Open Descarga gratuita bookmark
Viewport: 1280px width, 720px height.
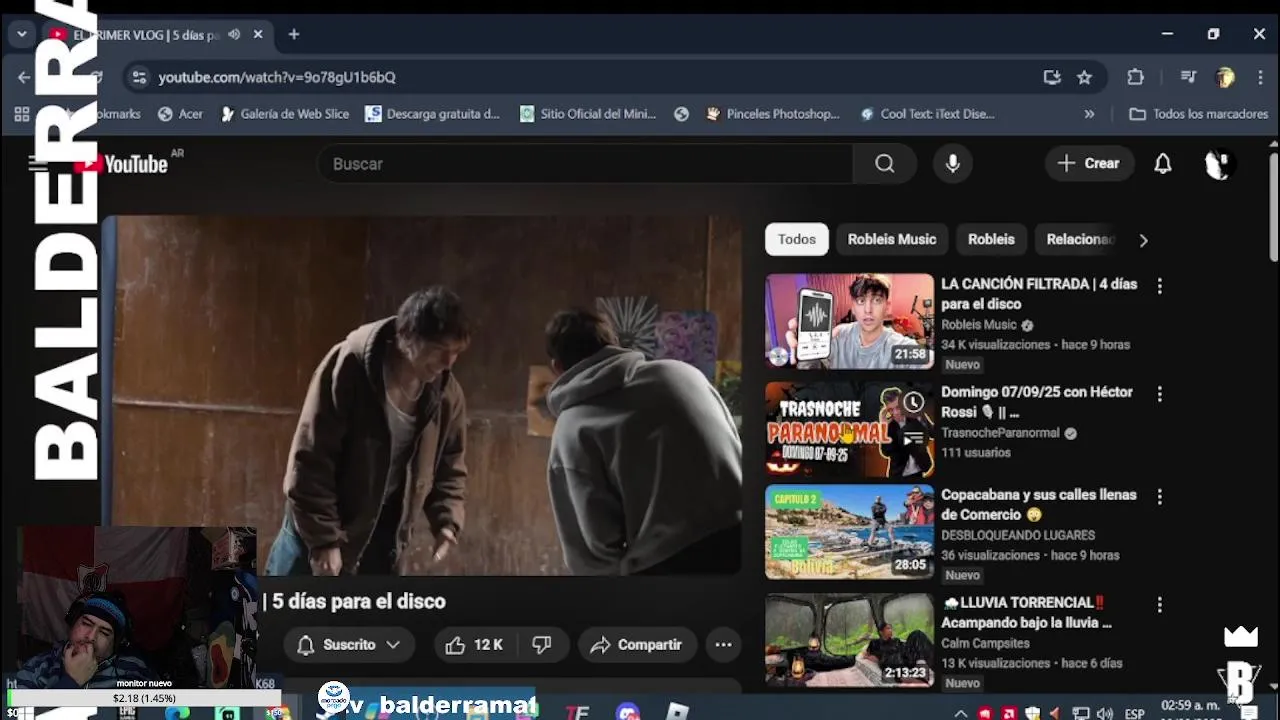pos(432,114)
